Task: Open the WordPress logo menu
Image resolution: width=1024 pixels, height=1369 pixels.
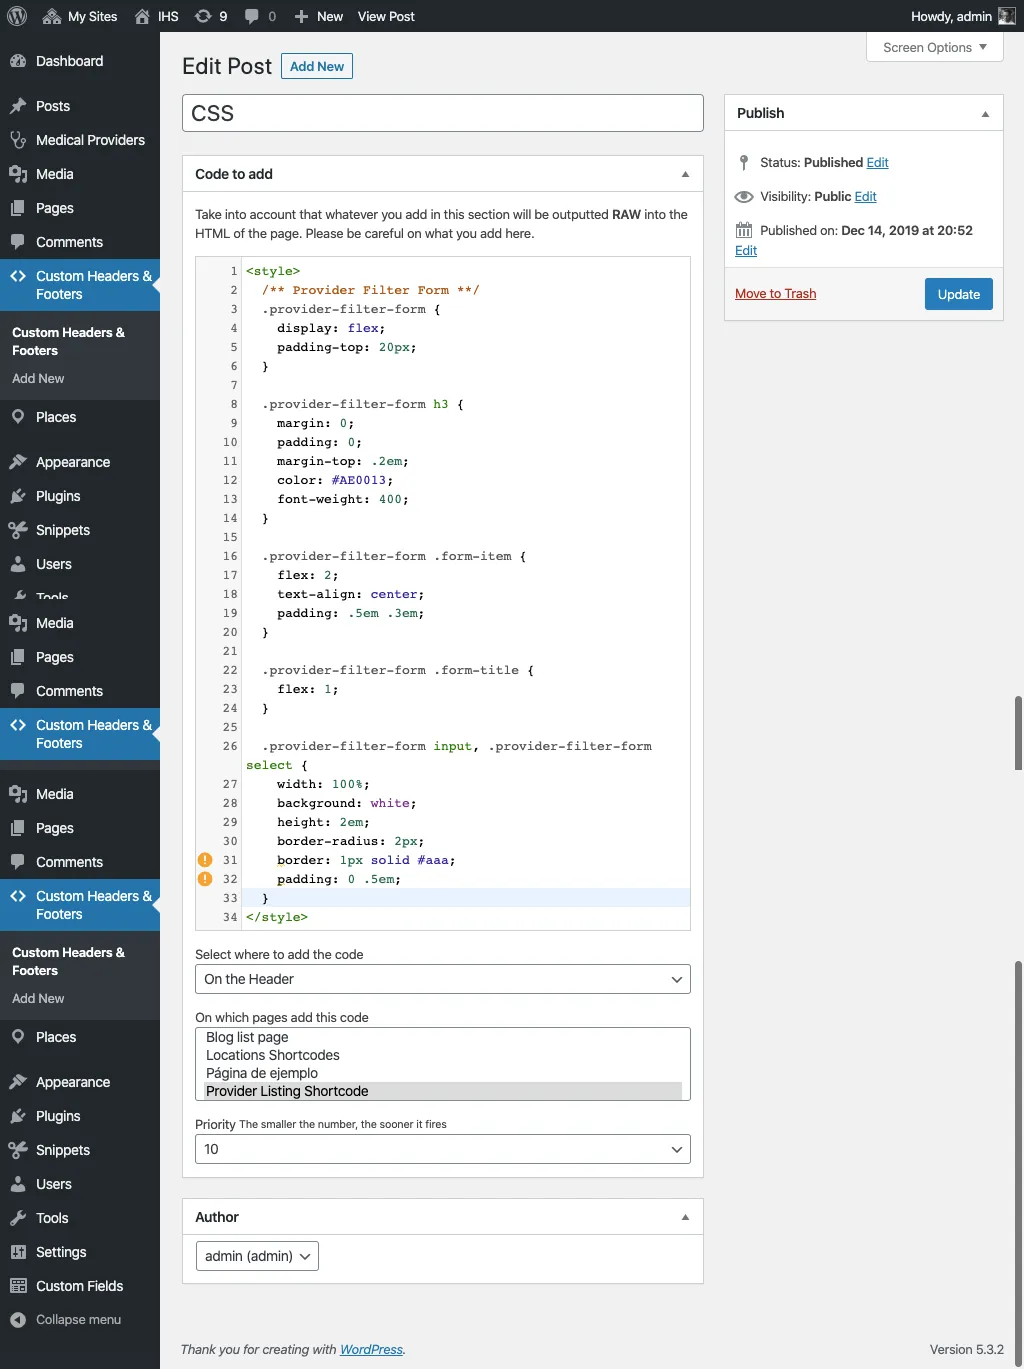Action: tap(17, 16)
